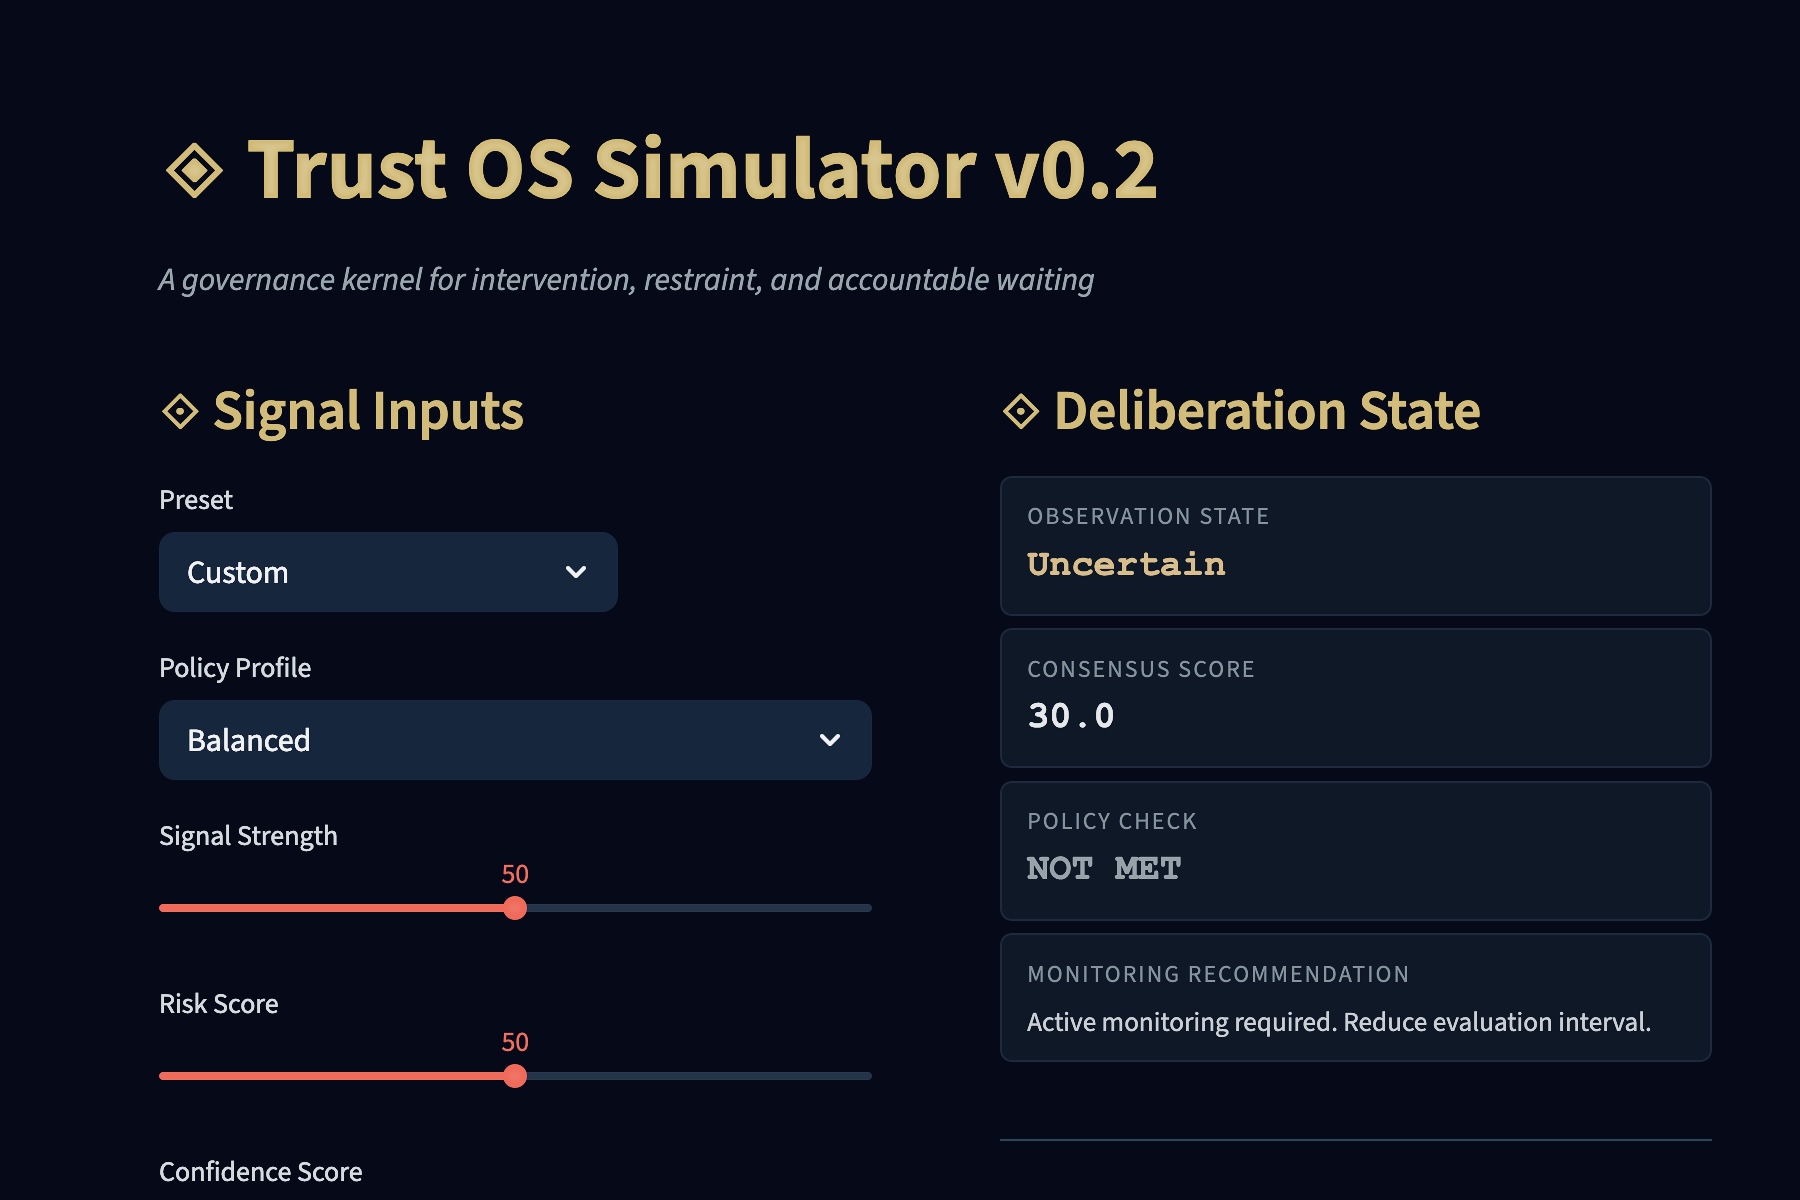Click the Deliberation State section heading

[1267, 411]
